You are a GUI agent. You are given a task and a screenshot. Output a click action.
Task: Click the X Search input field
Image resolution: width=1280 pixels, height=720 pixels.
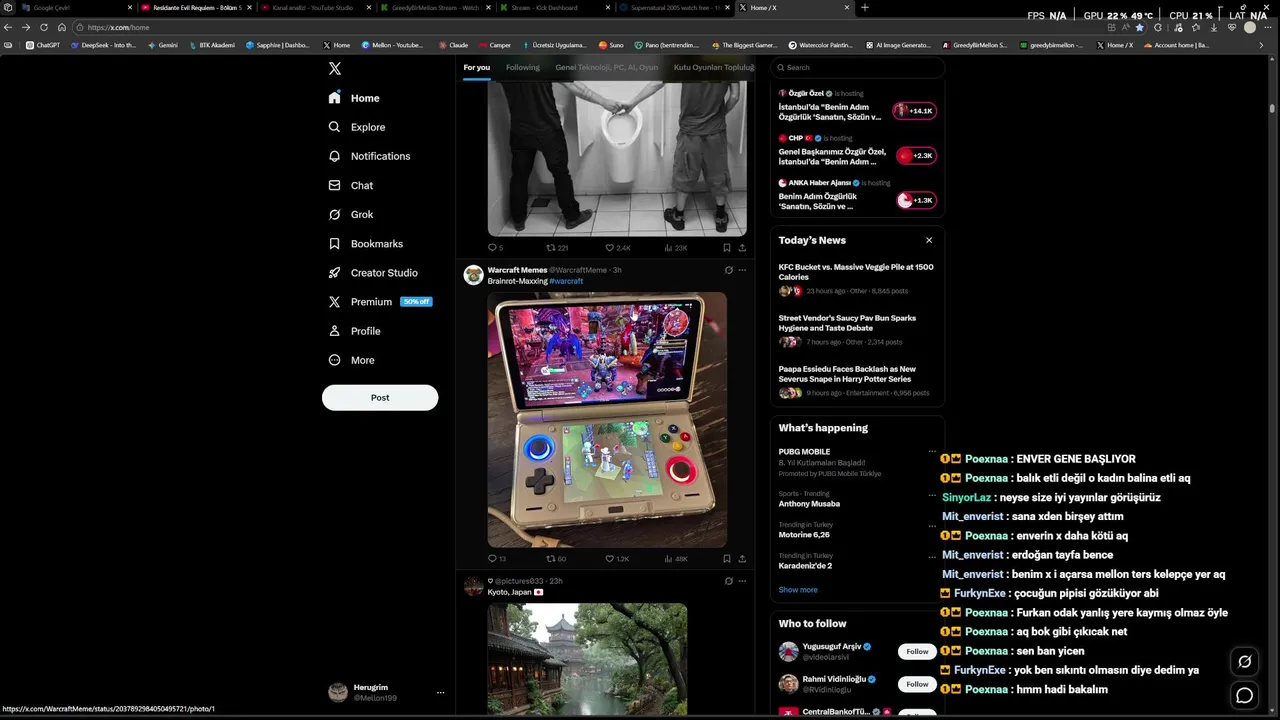[858, 67]
